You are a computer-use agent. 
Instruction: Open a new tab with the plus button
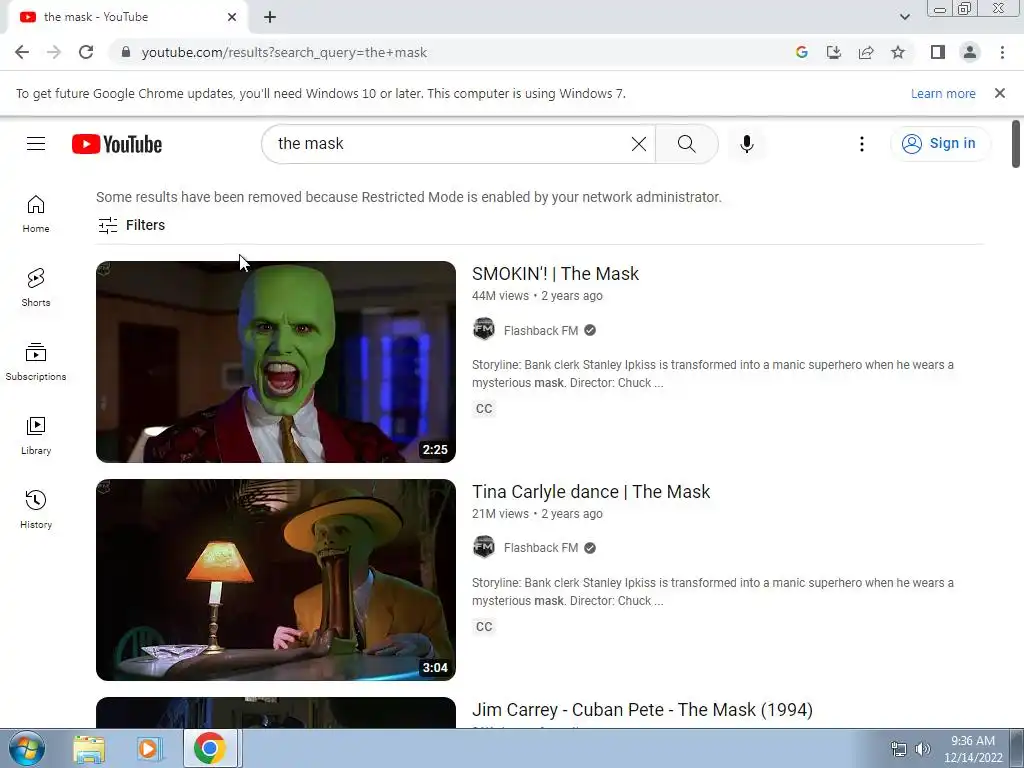[270, 17]
